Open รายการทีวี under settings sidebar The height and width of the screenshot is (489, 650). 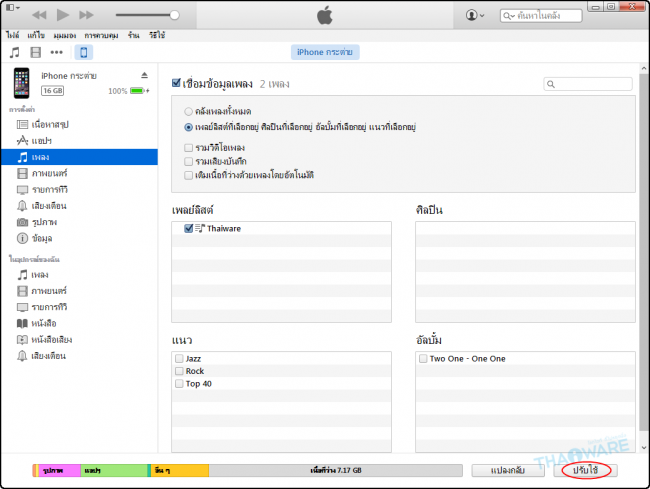(79, 189)
